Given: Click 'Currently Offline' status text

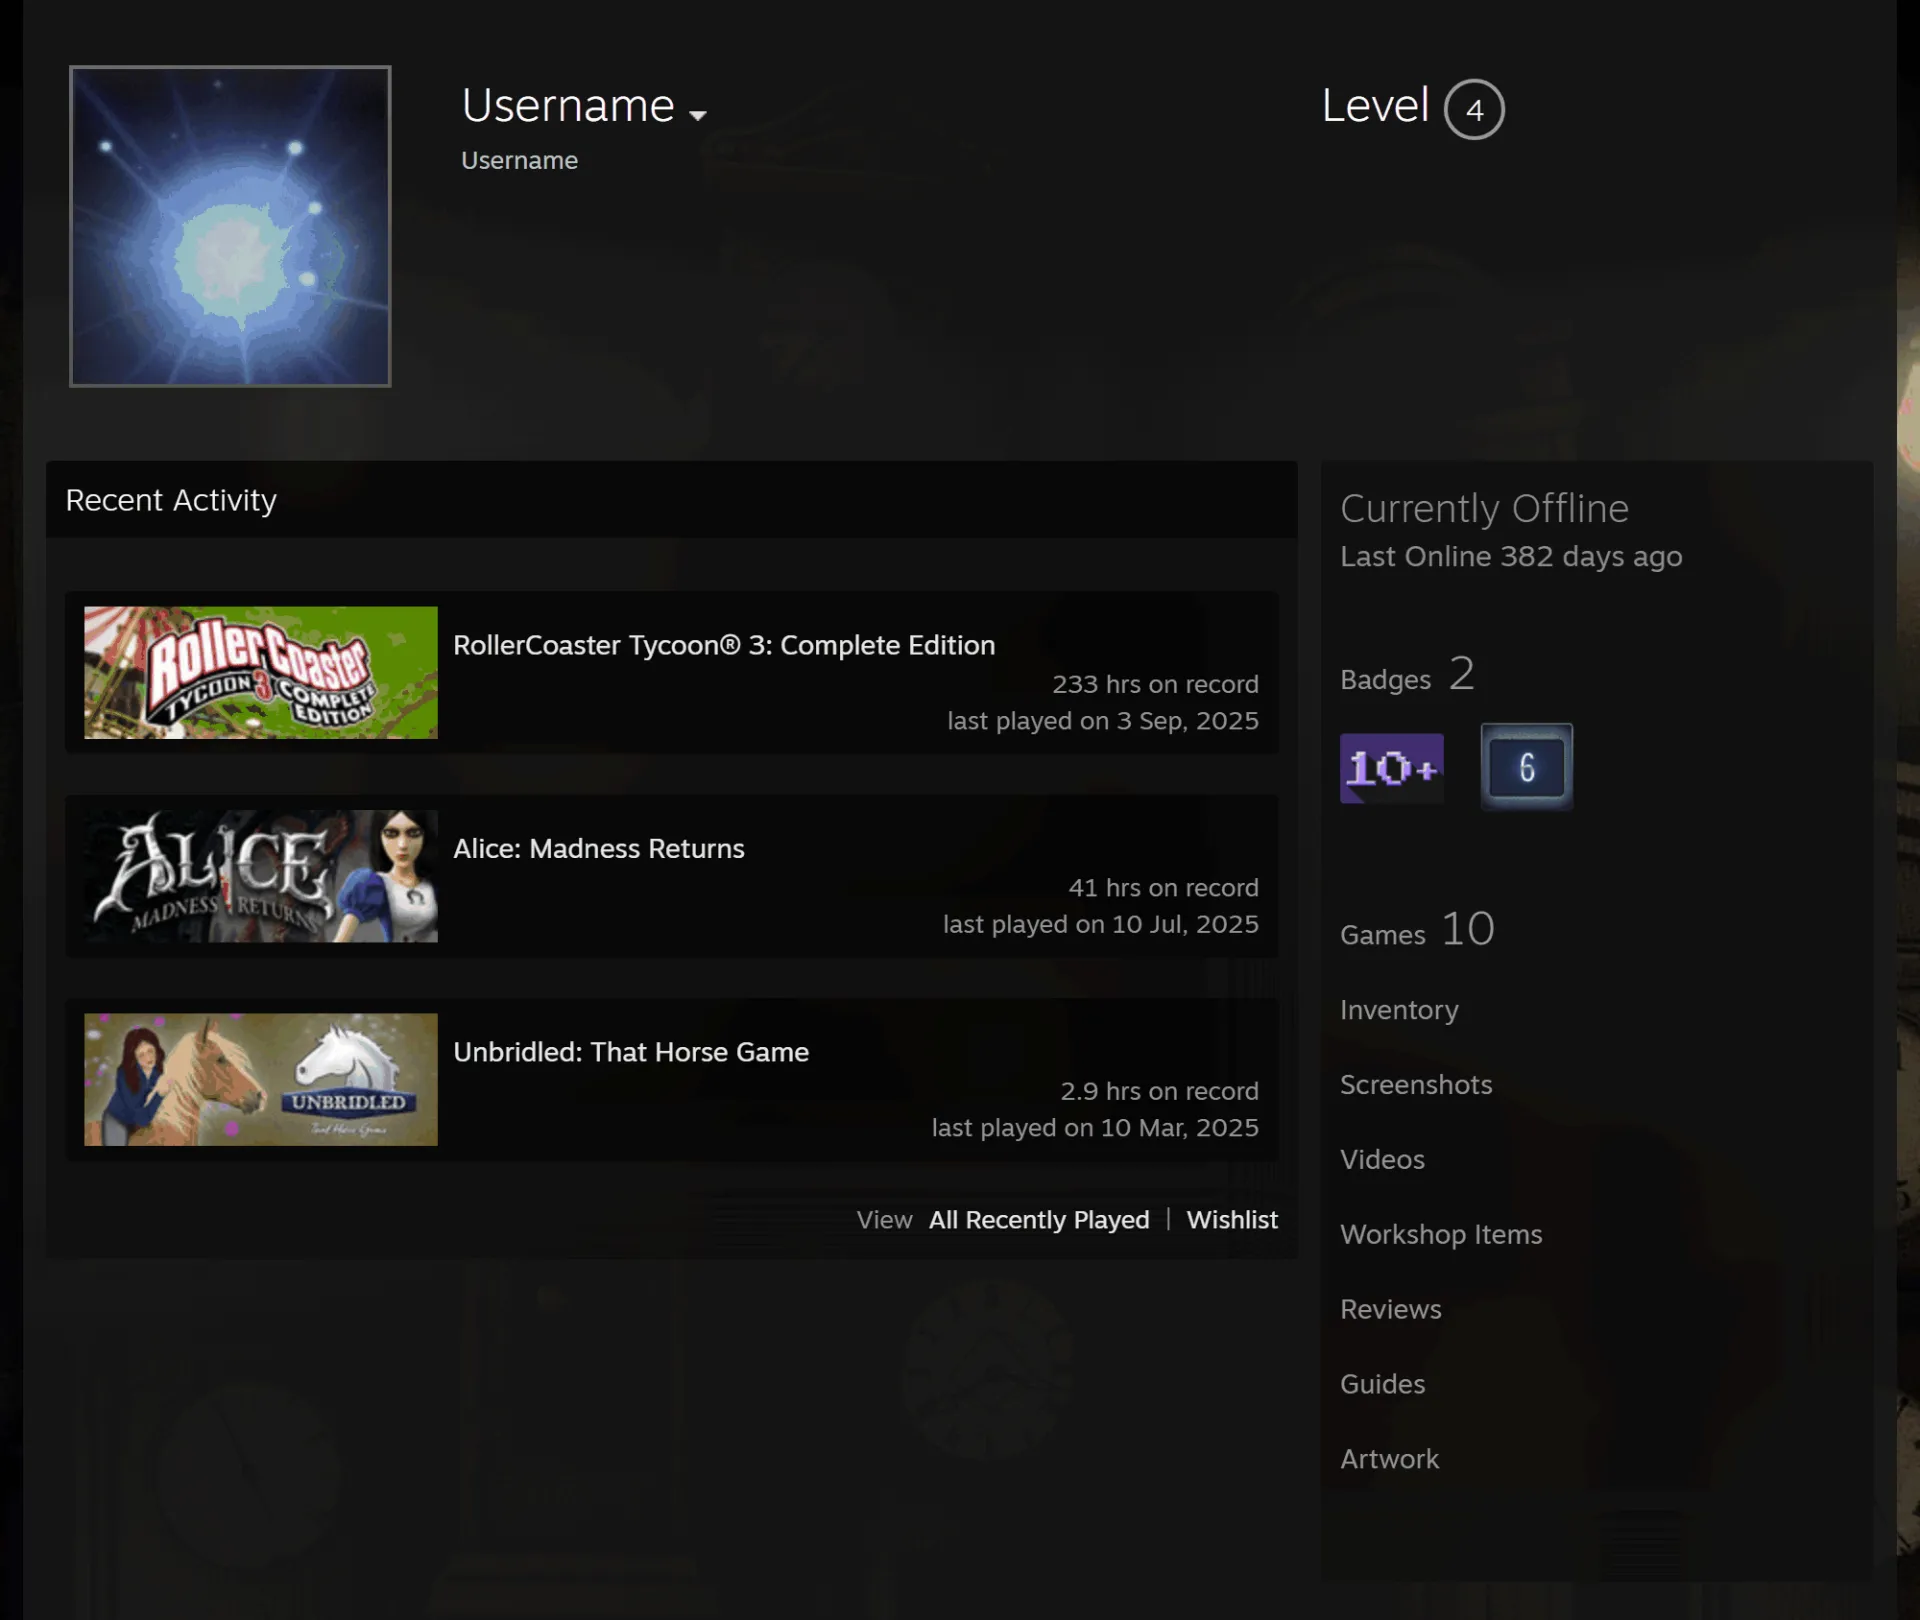Looking at the screenshot, I should point(1484,509).
